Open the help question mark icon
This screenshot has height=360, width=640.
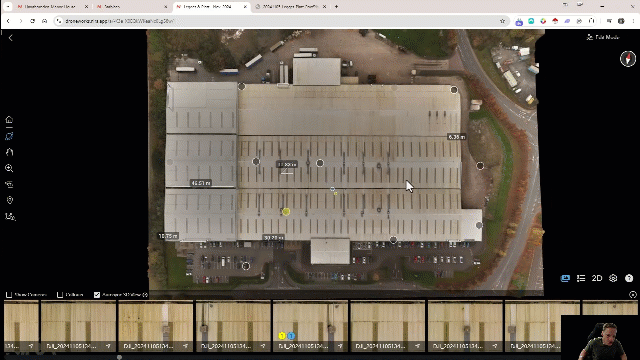pyautogui.click(x=629, y=278)
